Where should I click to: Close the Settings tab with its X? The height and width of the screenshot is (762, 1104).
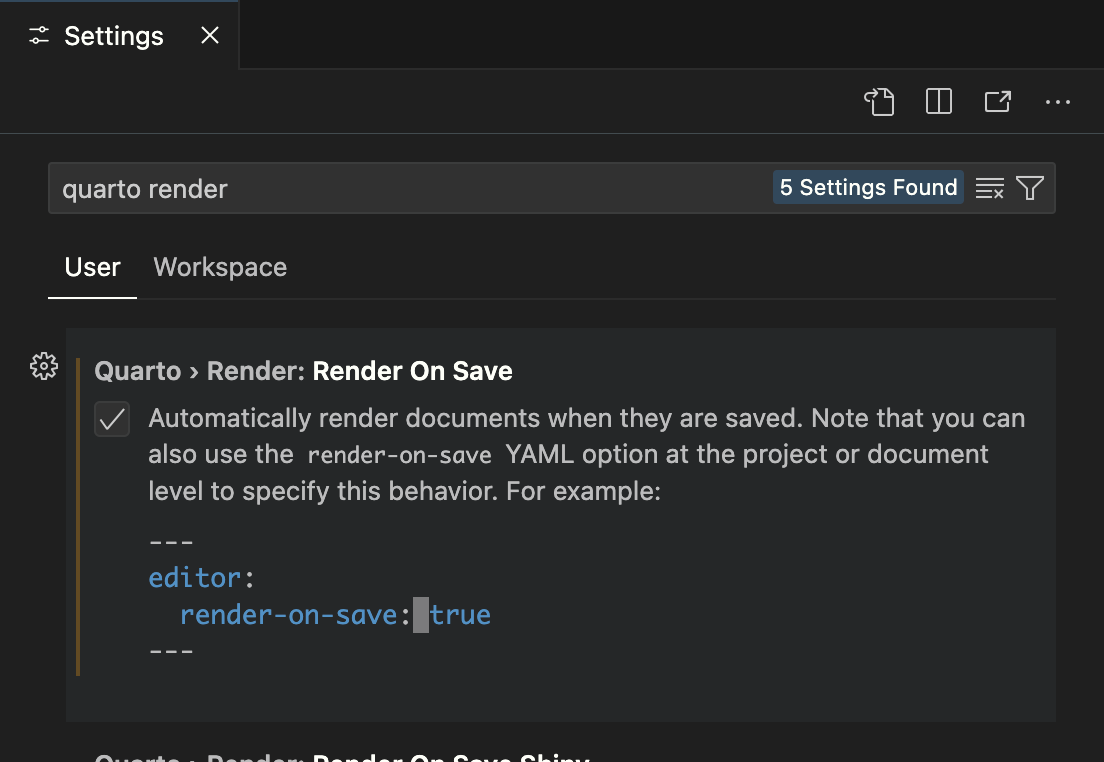pos(209,35)
